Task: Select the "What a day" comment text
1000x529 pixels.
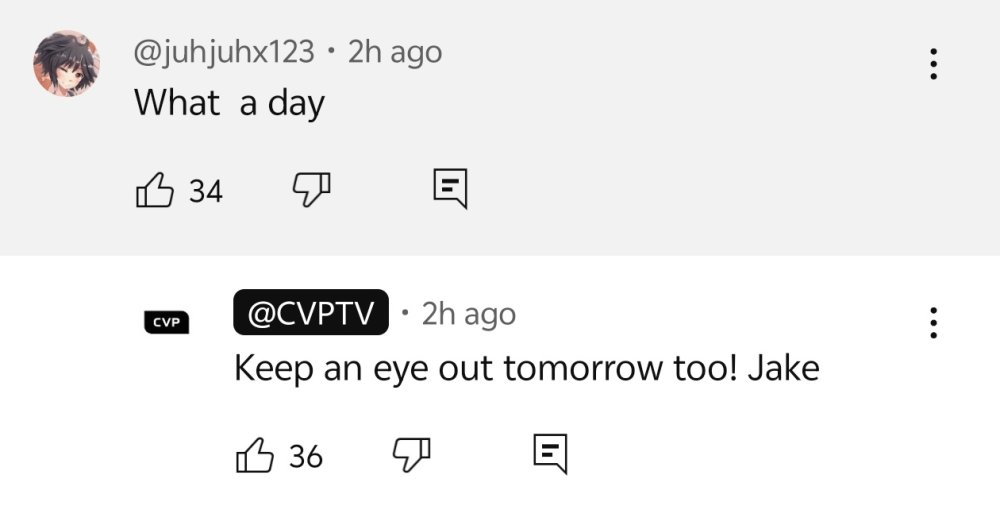Action: click(229, 102)
